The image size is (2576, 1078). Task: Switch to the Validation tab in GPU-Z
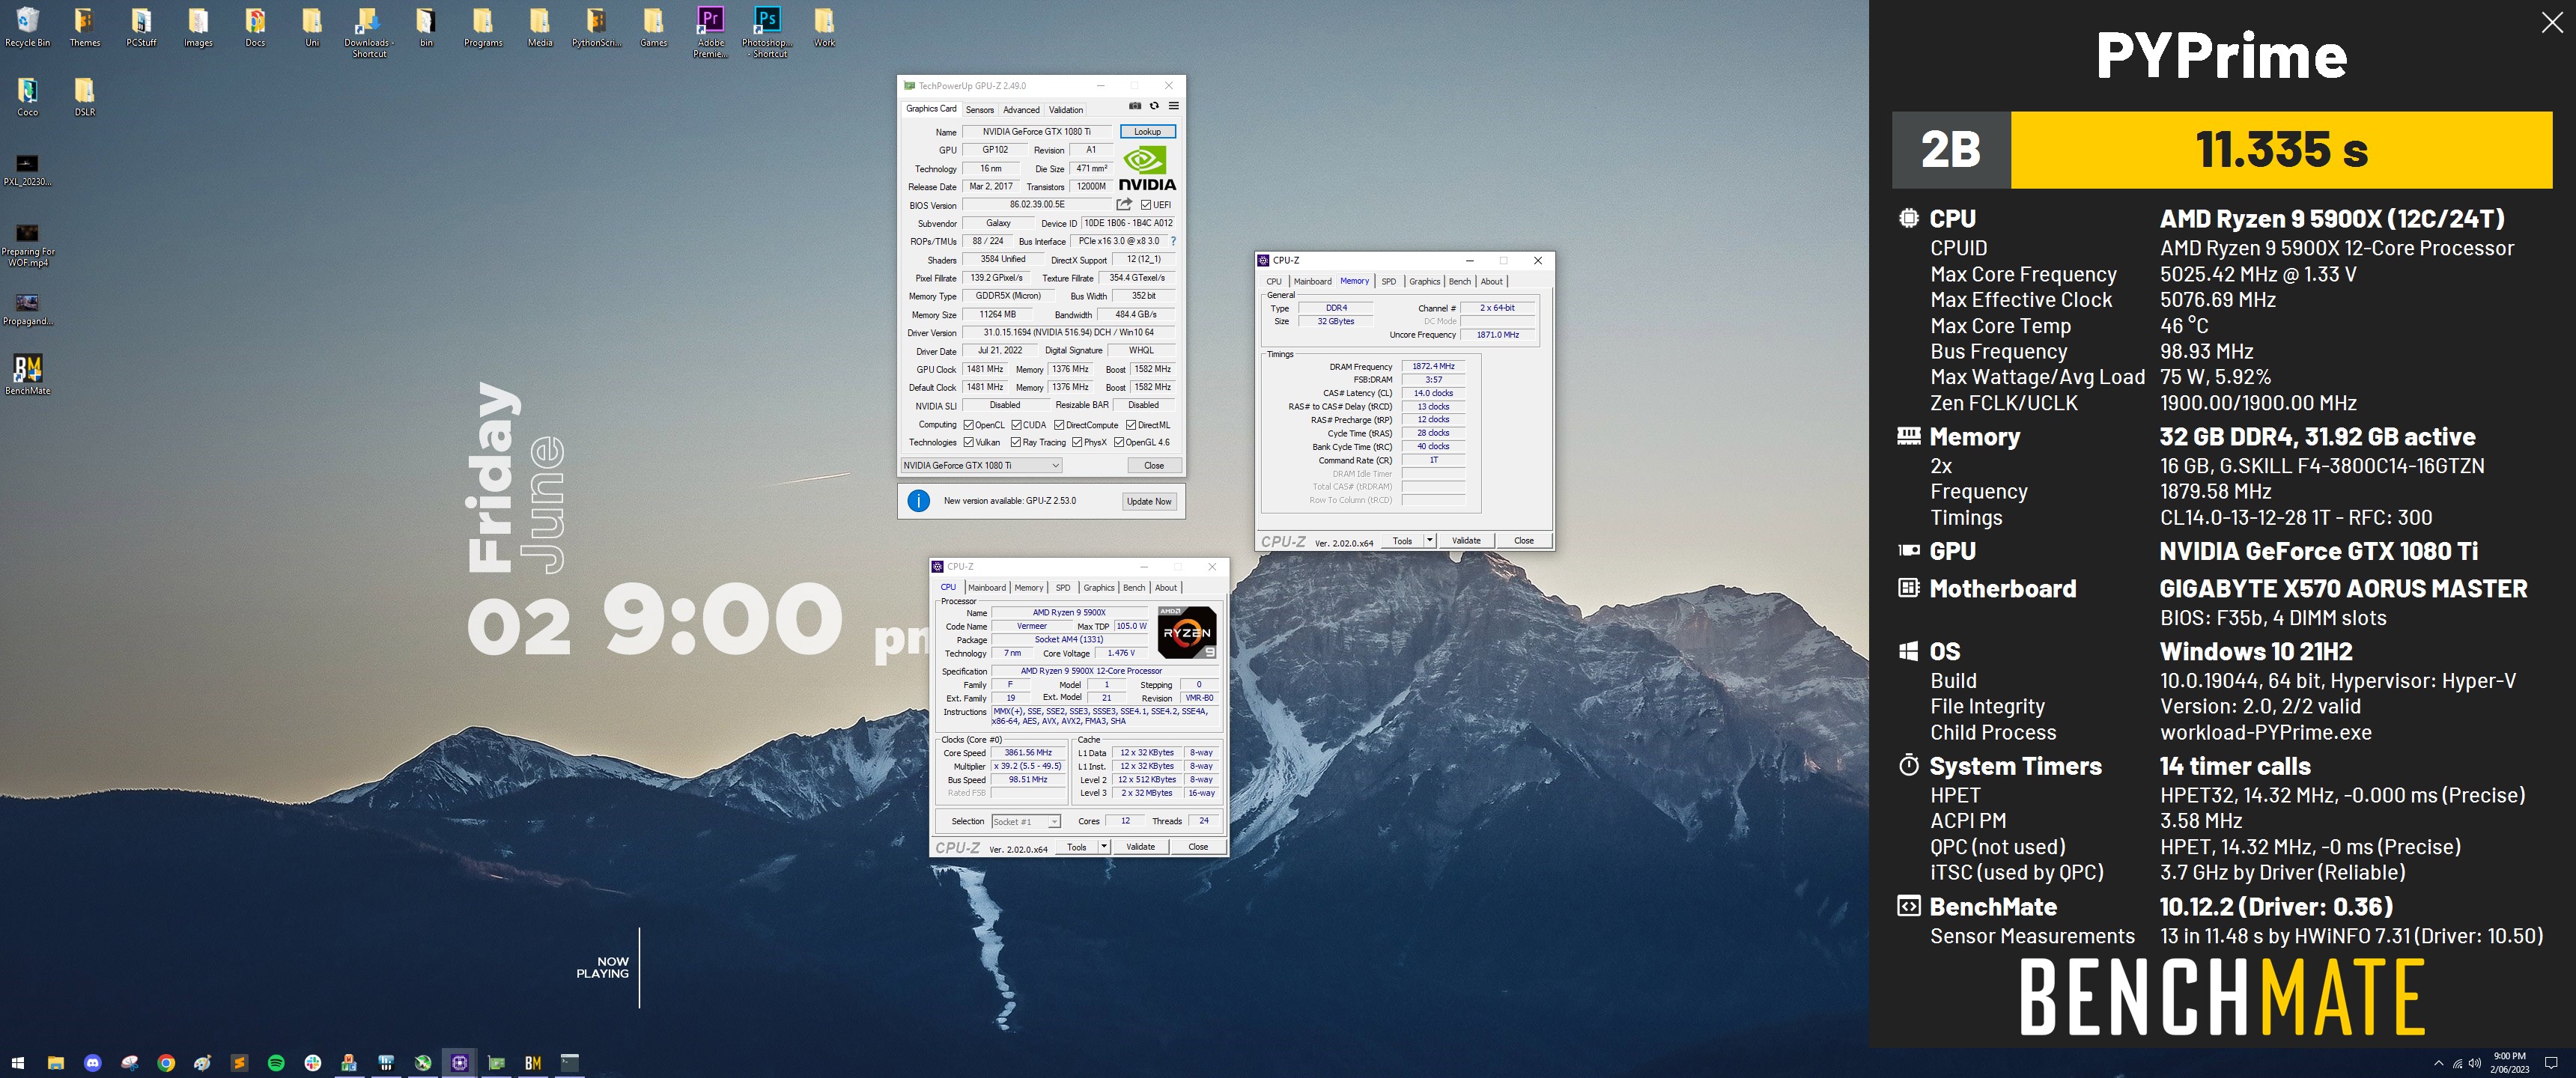click(1065, 110)
